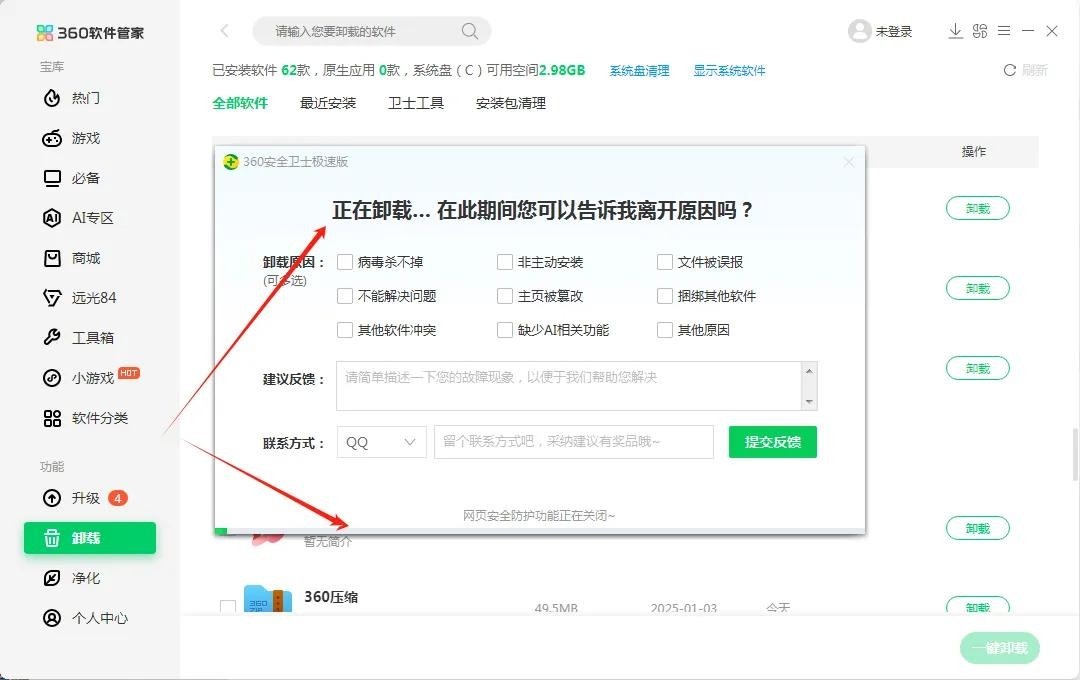Check the 病毒杀不掉 checkbox
Screen dimensions: 1080x680
[345, 262]
